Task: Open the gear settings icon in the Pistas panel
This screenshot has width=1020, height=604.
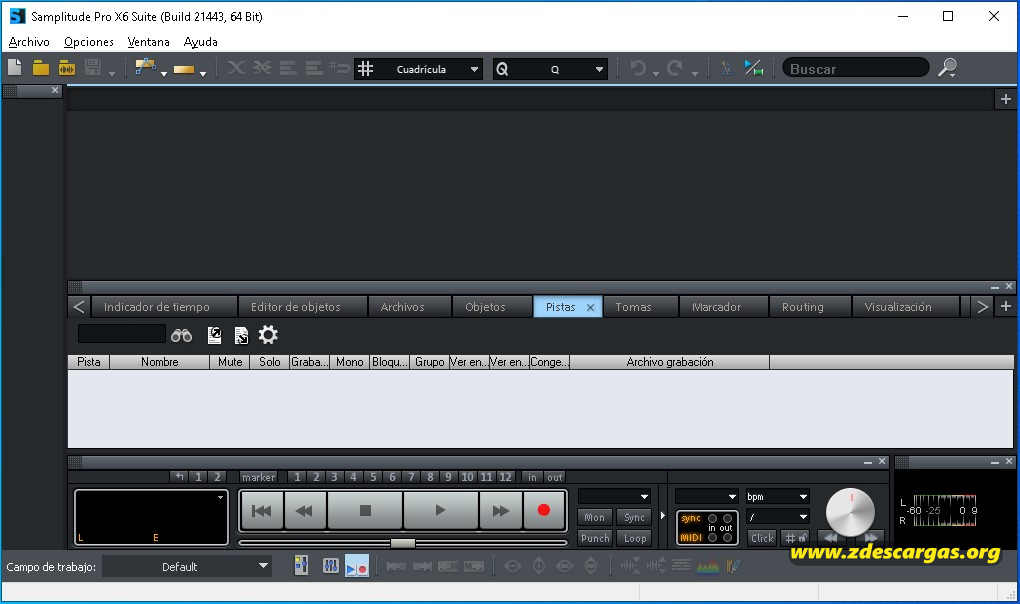Action: [x=268, y=335]
